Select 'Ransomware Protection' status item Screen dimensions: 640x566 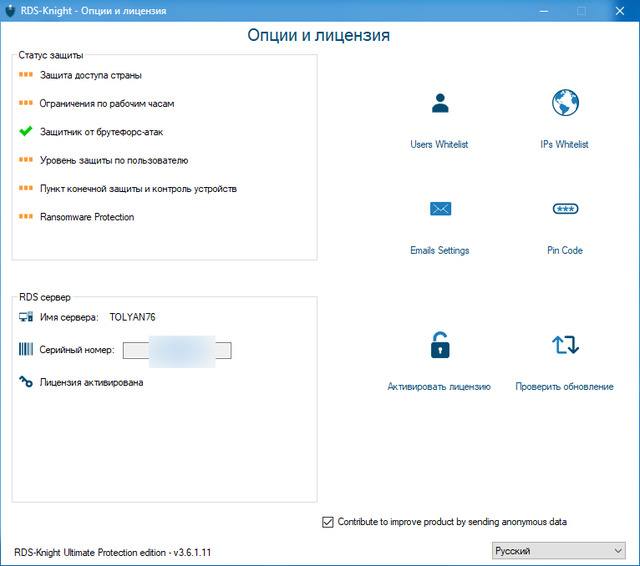click(87, 217)
